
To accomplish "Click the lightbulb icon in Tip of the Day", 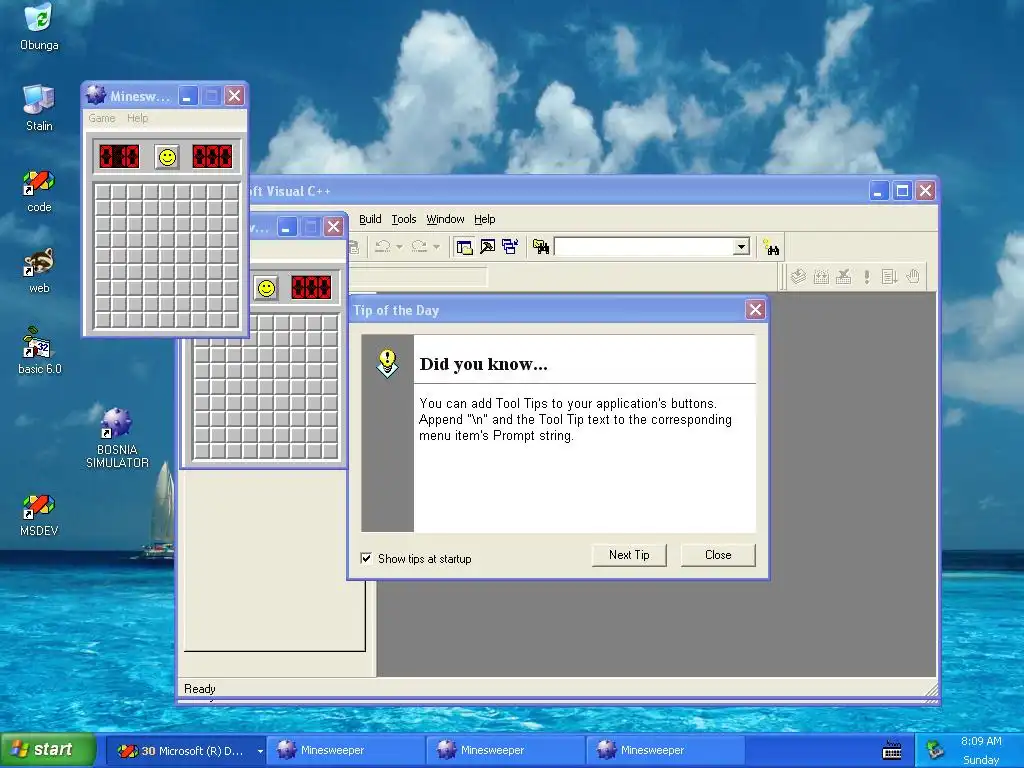I will [x=387, y=363].
